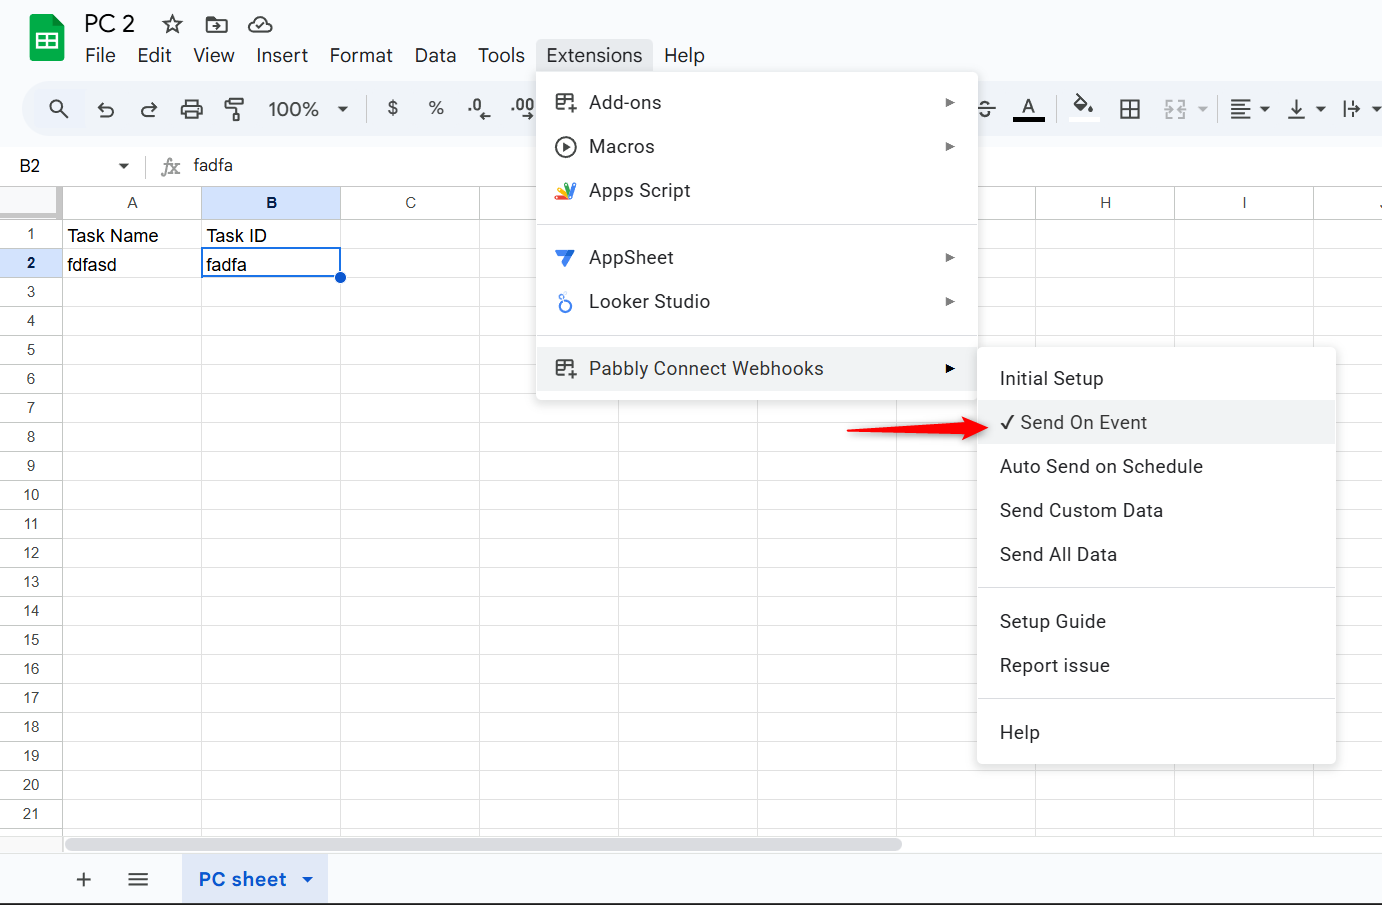Click the borders grid icon
The image size is (1382, 905).
tap(1129, 109)
